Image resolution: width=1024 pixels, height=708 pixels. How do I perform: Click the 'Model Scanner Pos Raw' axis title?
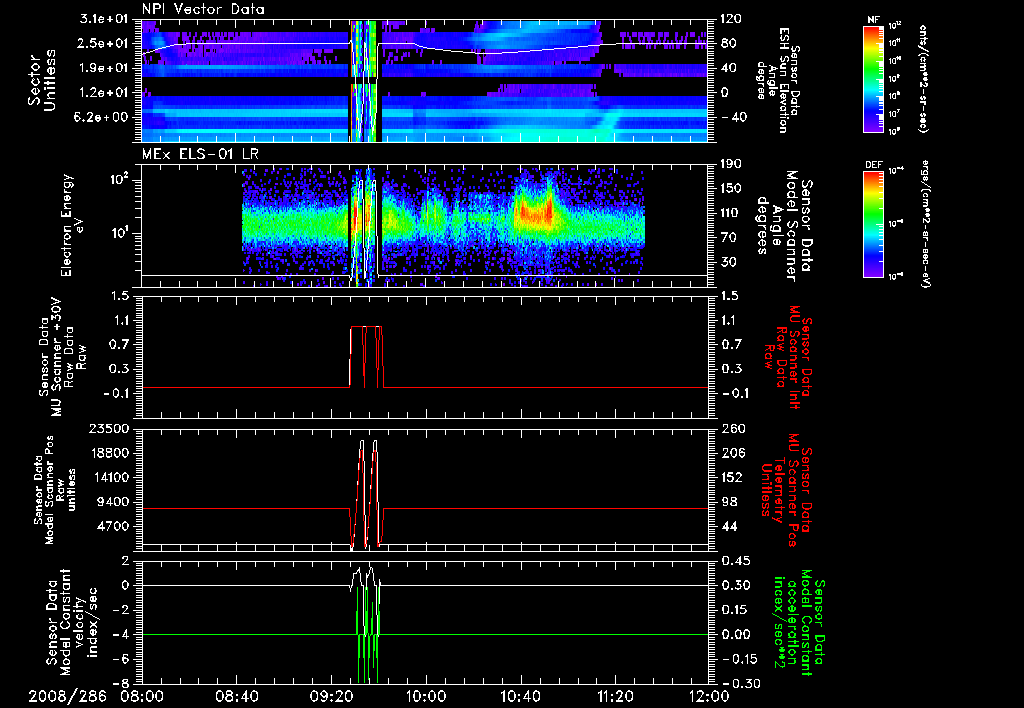54,490
